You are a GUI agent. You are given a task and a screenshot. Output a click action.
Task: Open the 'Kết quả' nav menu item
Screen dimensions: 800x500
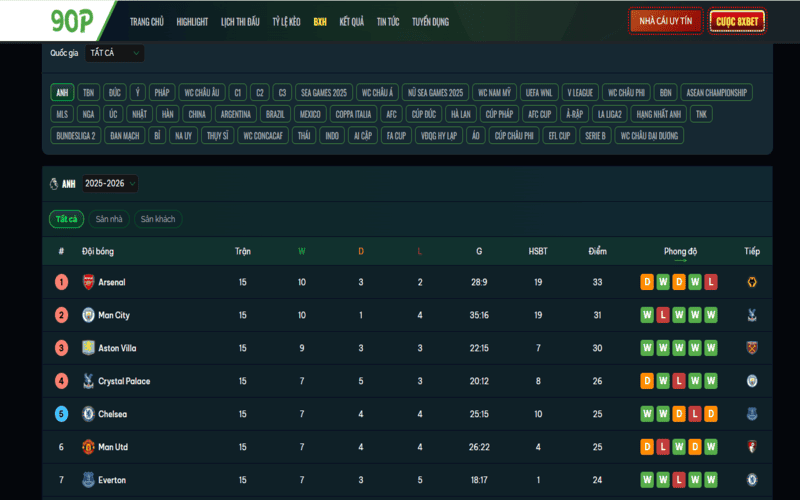click(351, 21)
